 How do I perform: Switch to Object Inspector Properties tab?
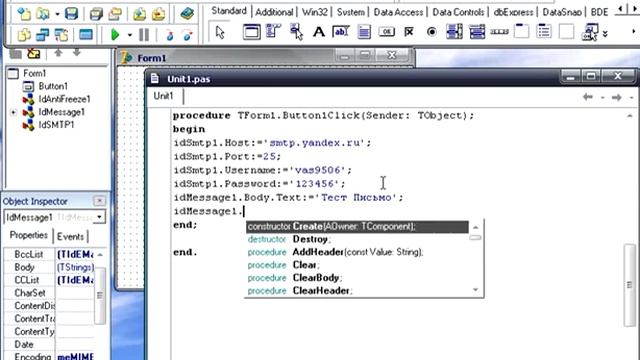[x=29, y=236]
